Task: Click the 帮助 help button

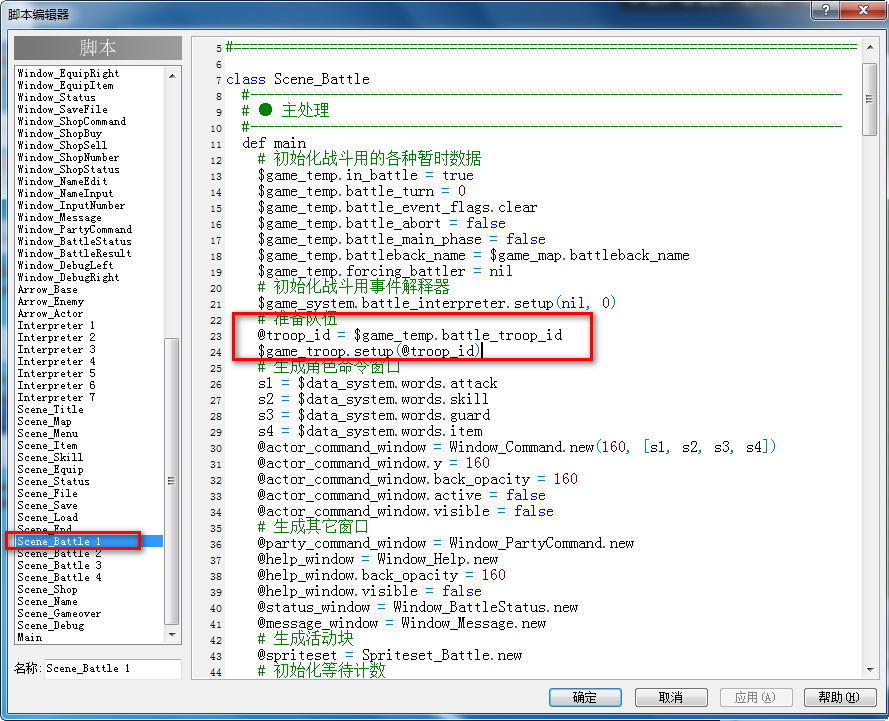Action: click(840, 697)
